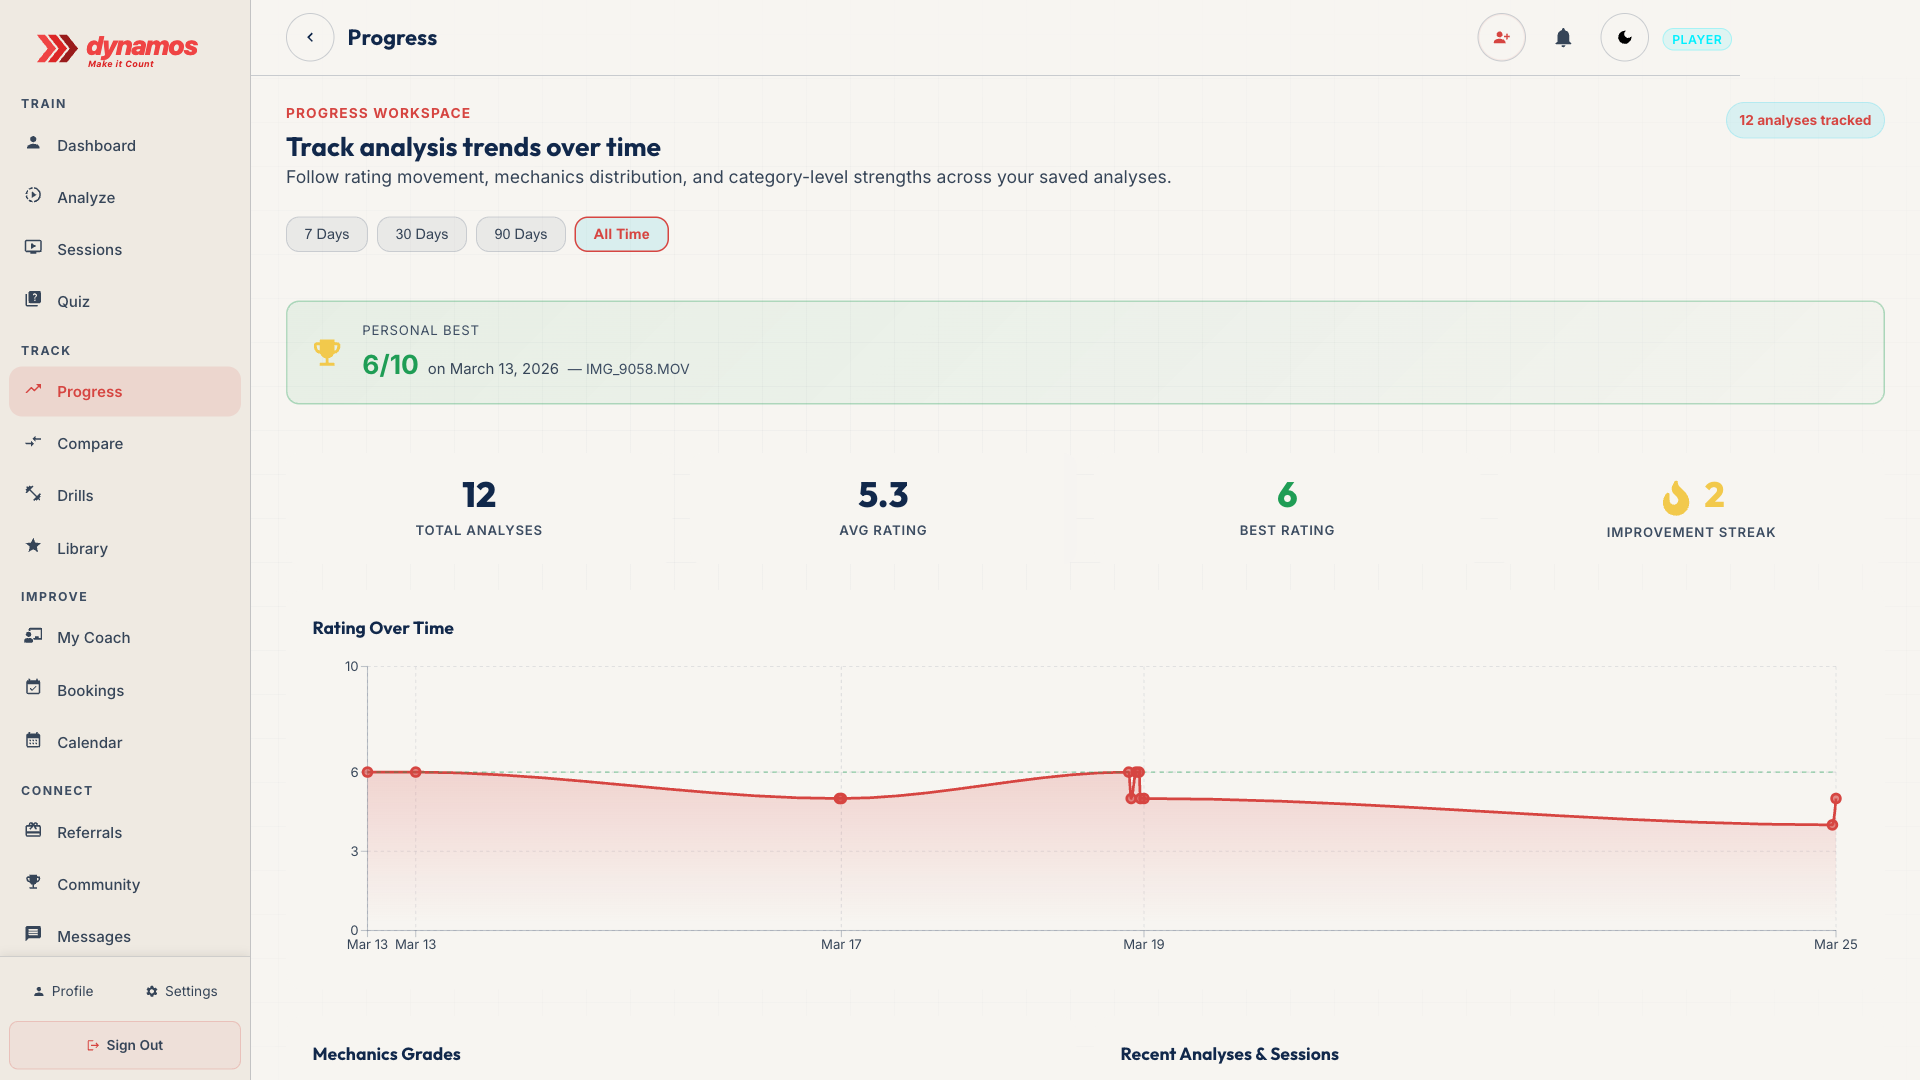Viewport: 1920px width, 1080px height.
Task: Open notifications bell
Action: click(x=1563, y=38)
